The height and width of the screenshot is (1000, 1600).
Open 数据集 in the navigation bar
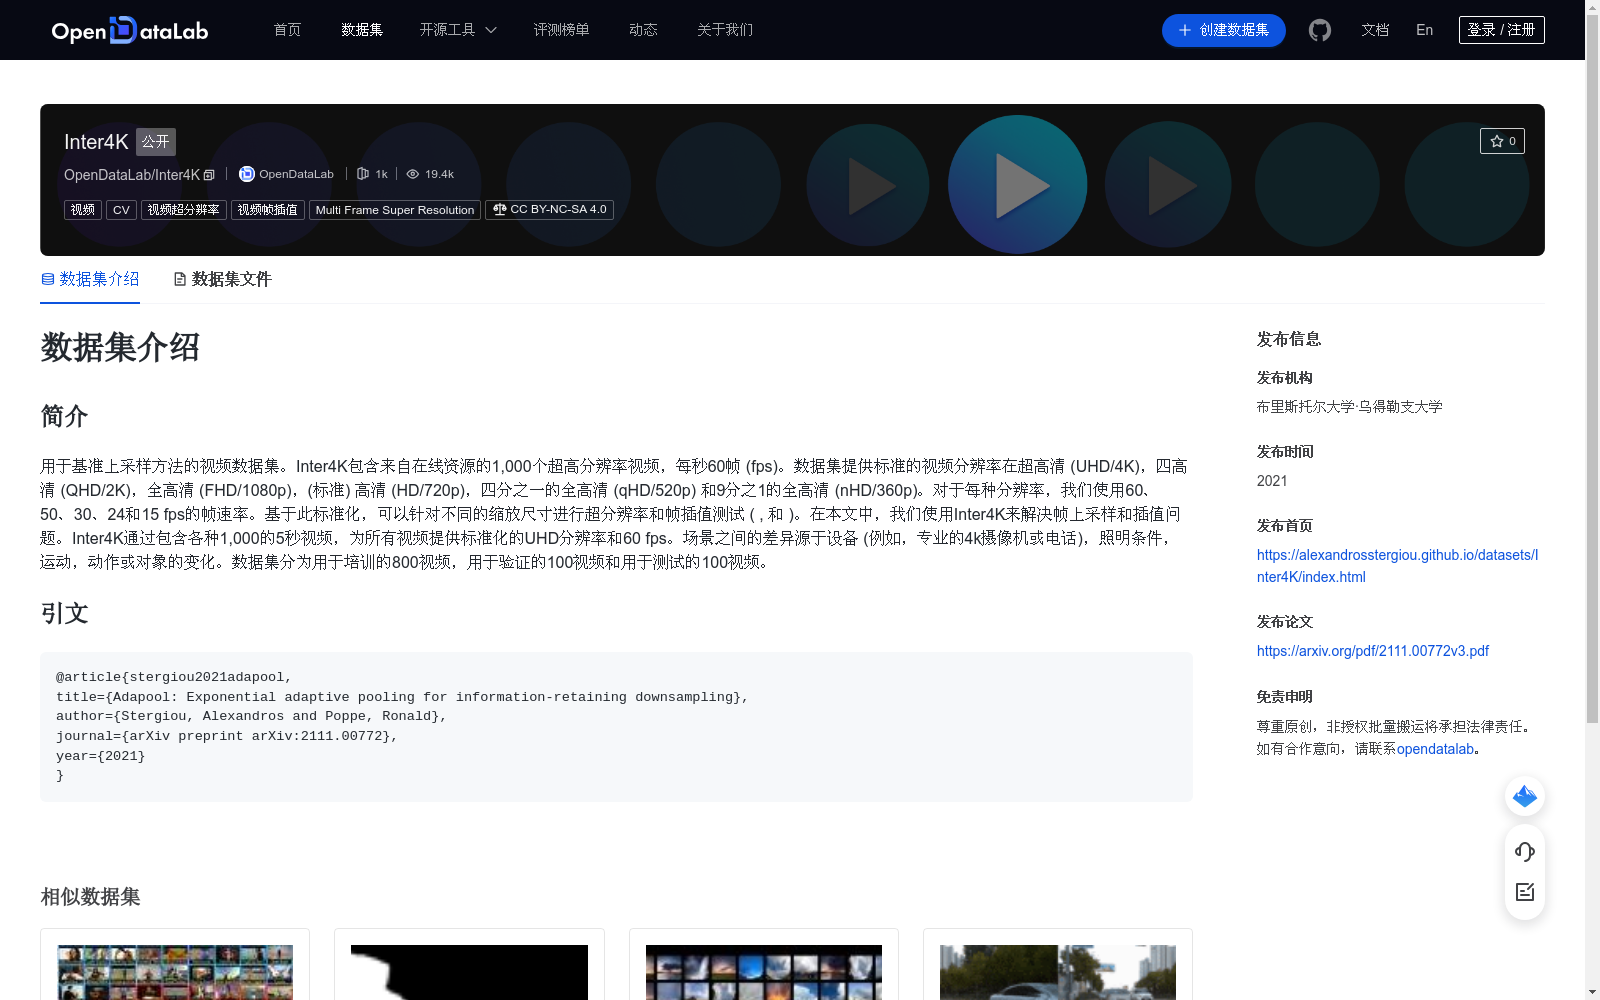(x=362, y=30)
